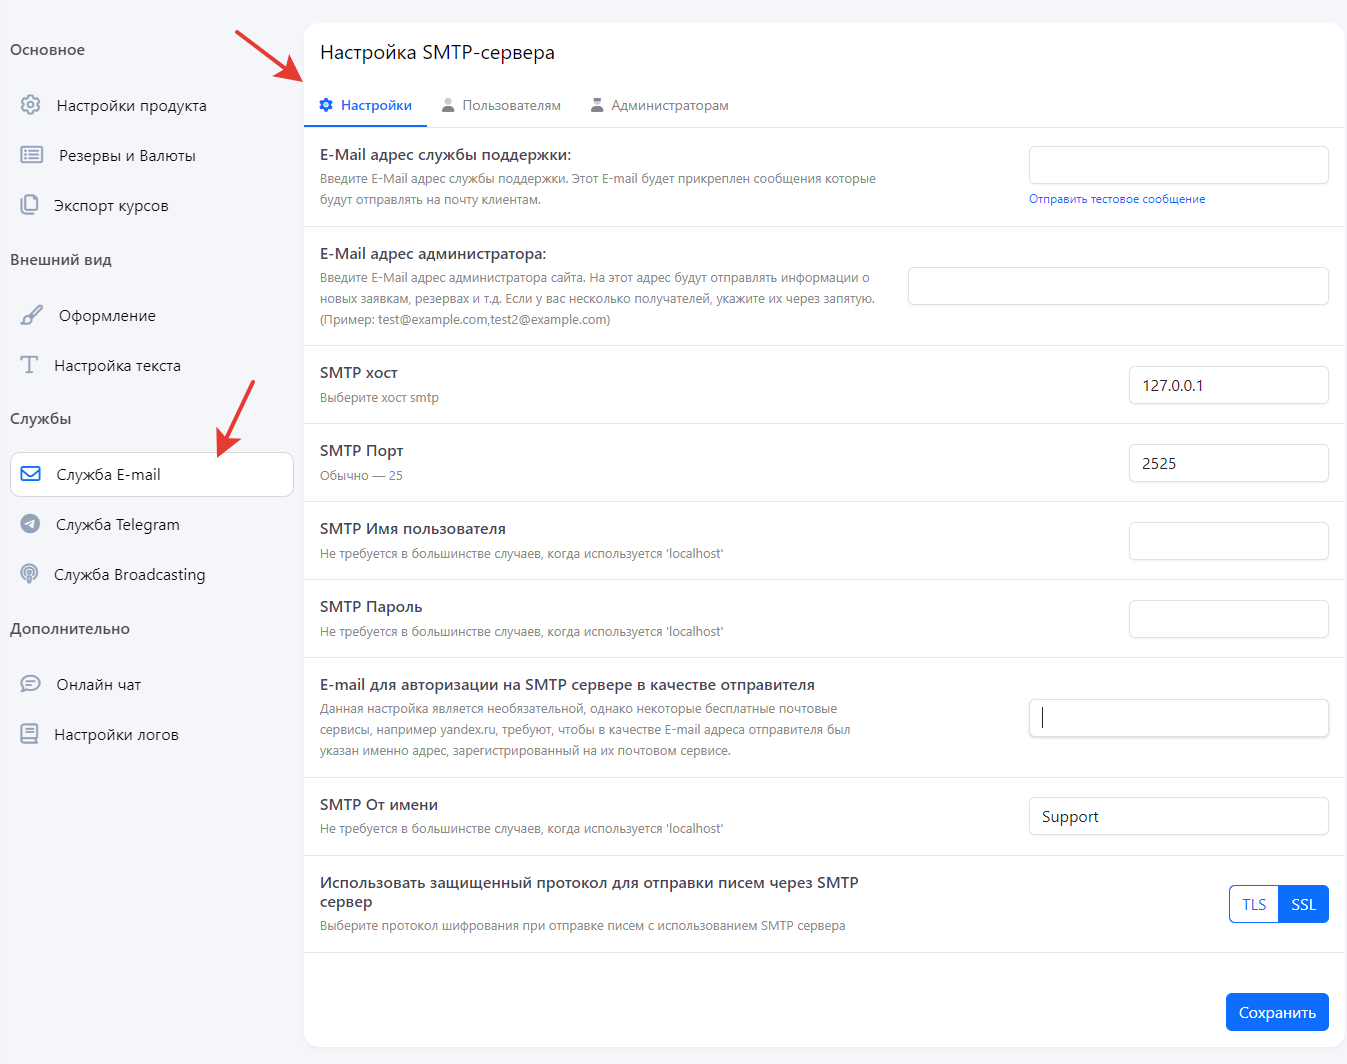Click the SMTP Пароль input field

pyautogui.click(x=1228, y=619)
